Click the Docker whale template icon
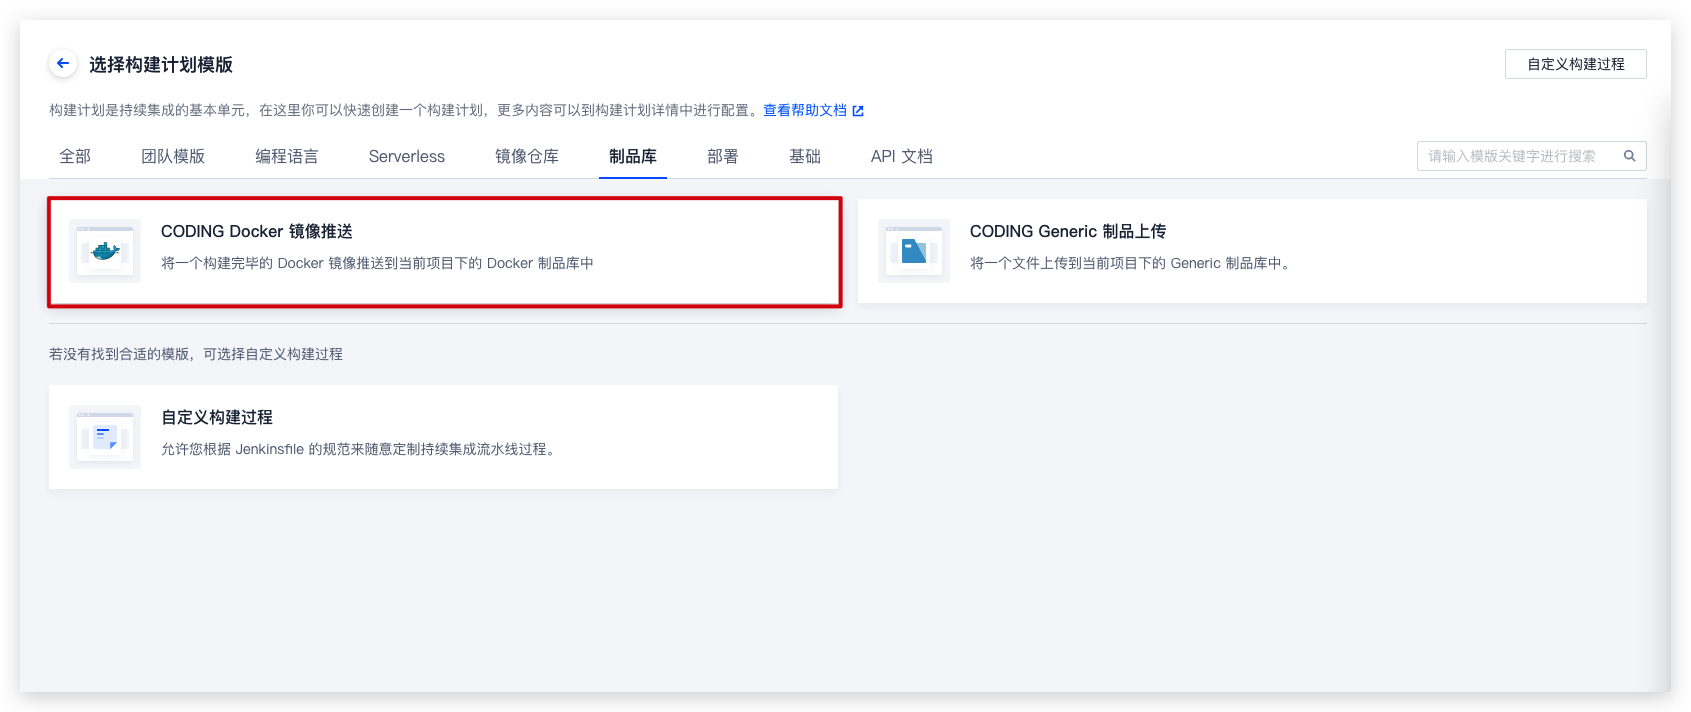 pyautogui.click(x=105, y=251)
